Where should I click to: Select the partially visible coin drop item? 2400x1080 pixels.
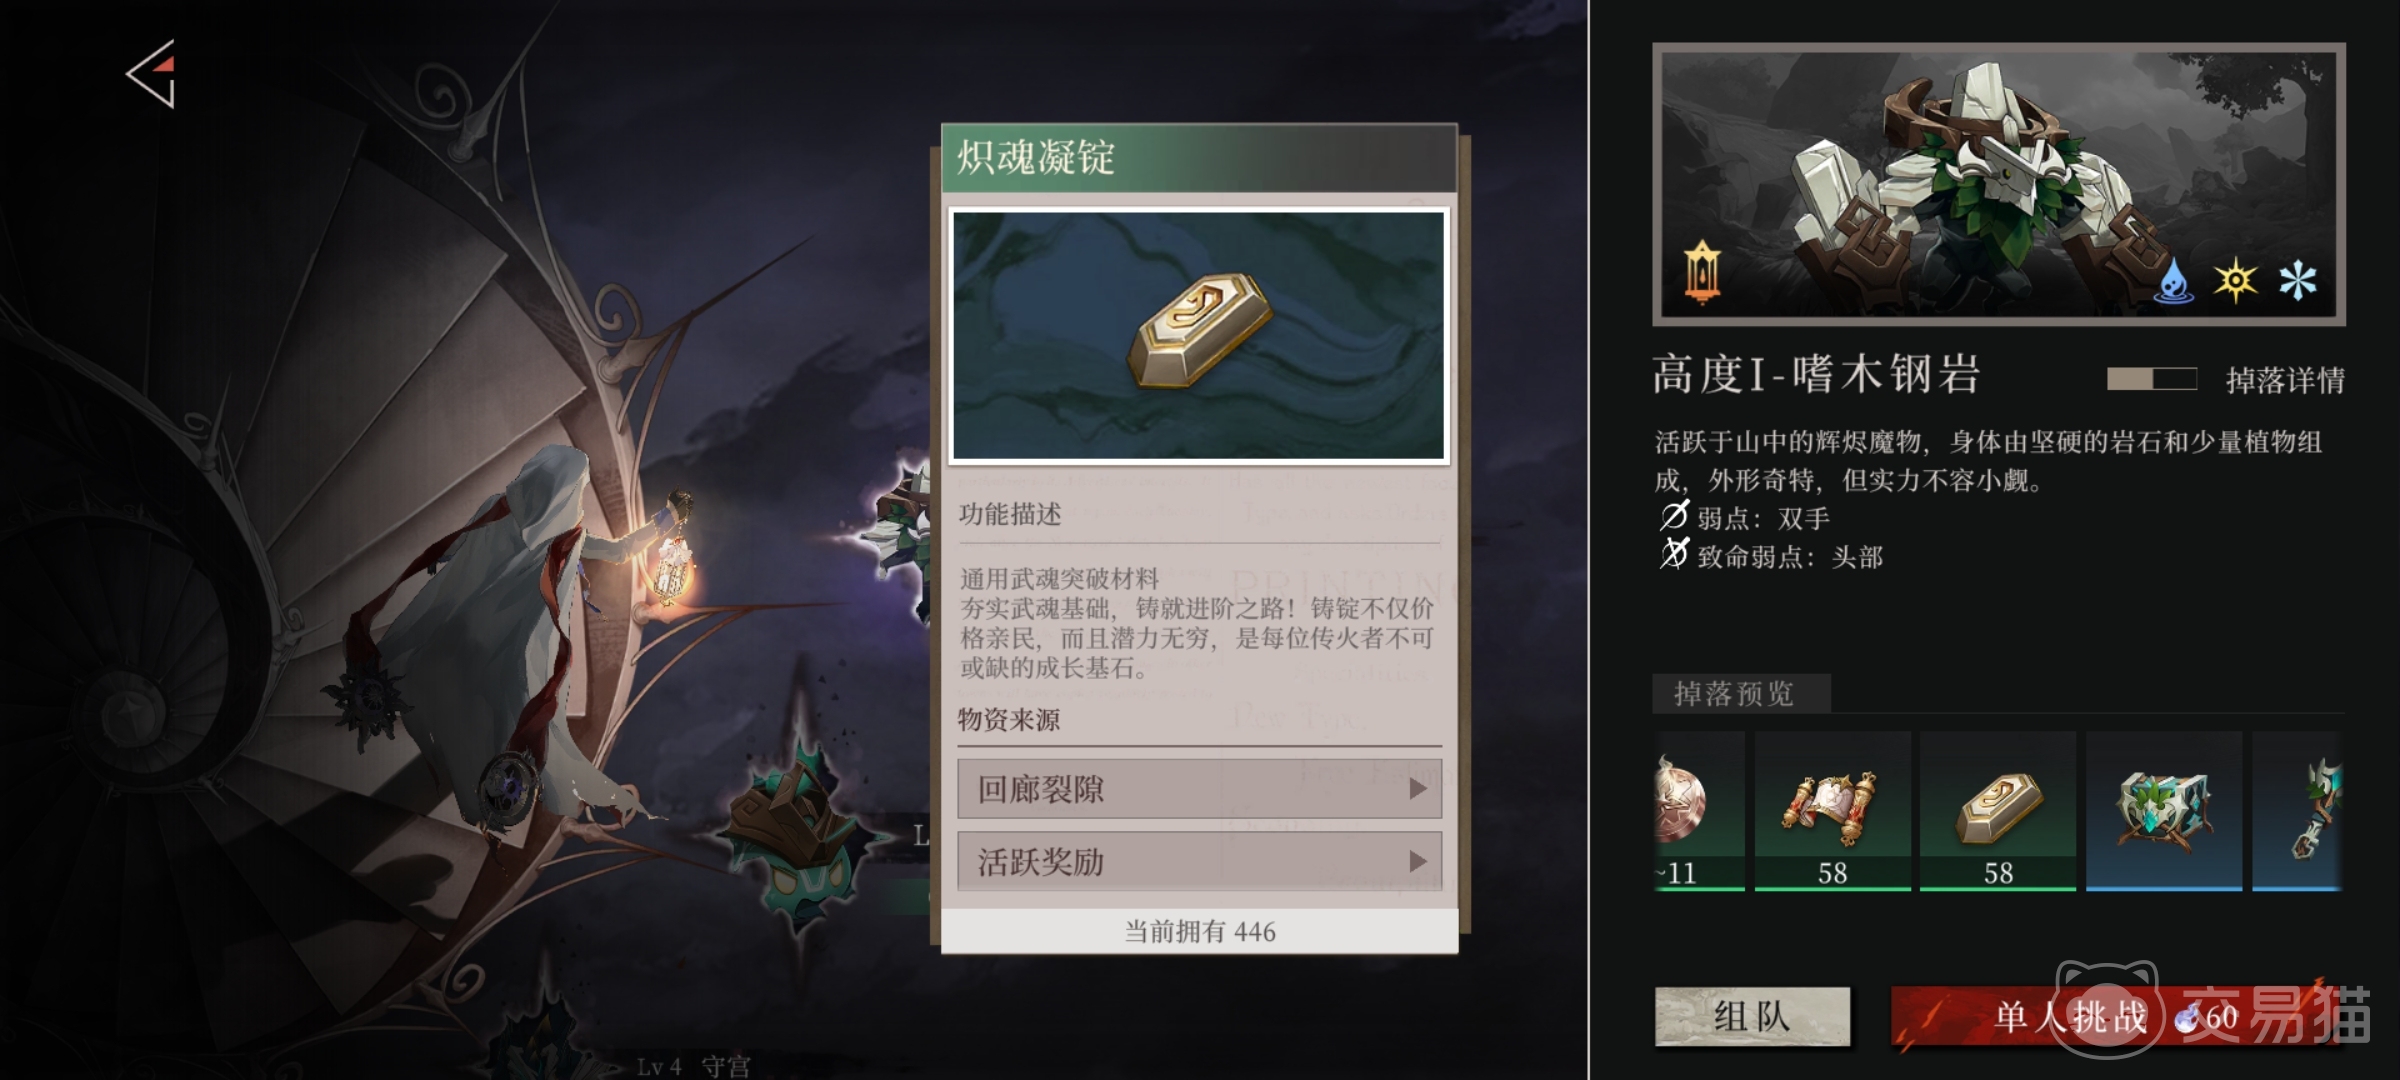pyautogui.click(x=1699, y=811)
